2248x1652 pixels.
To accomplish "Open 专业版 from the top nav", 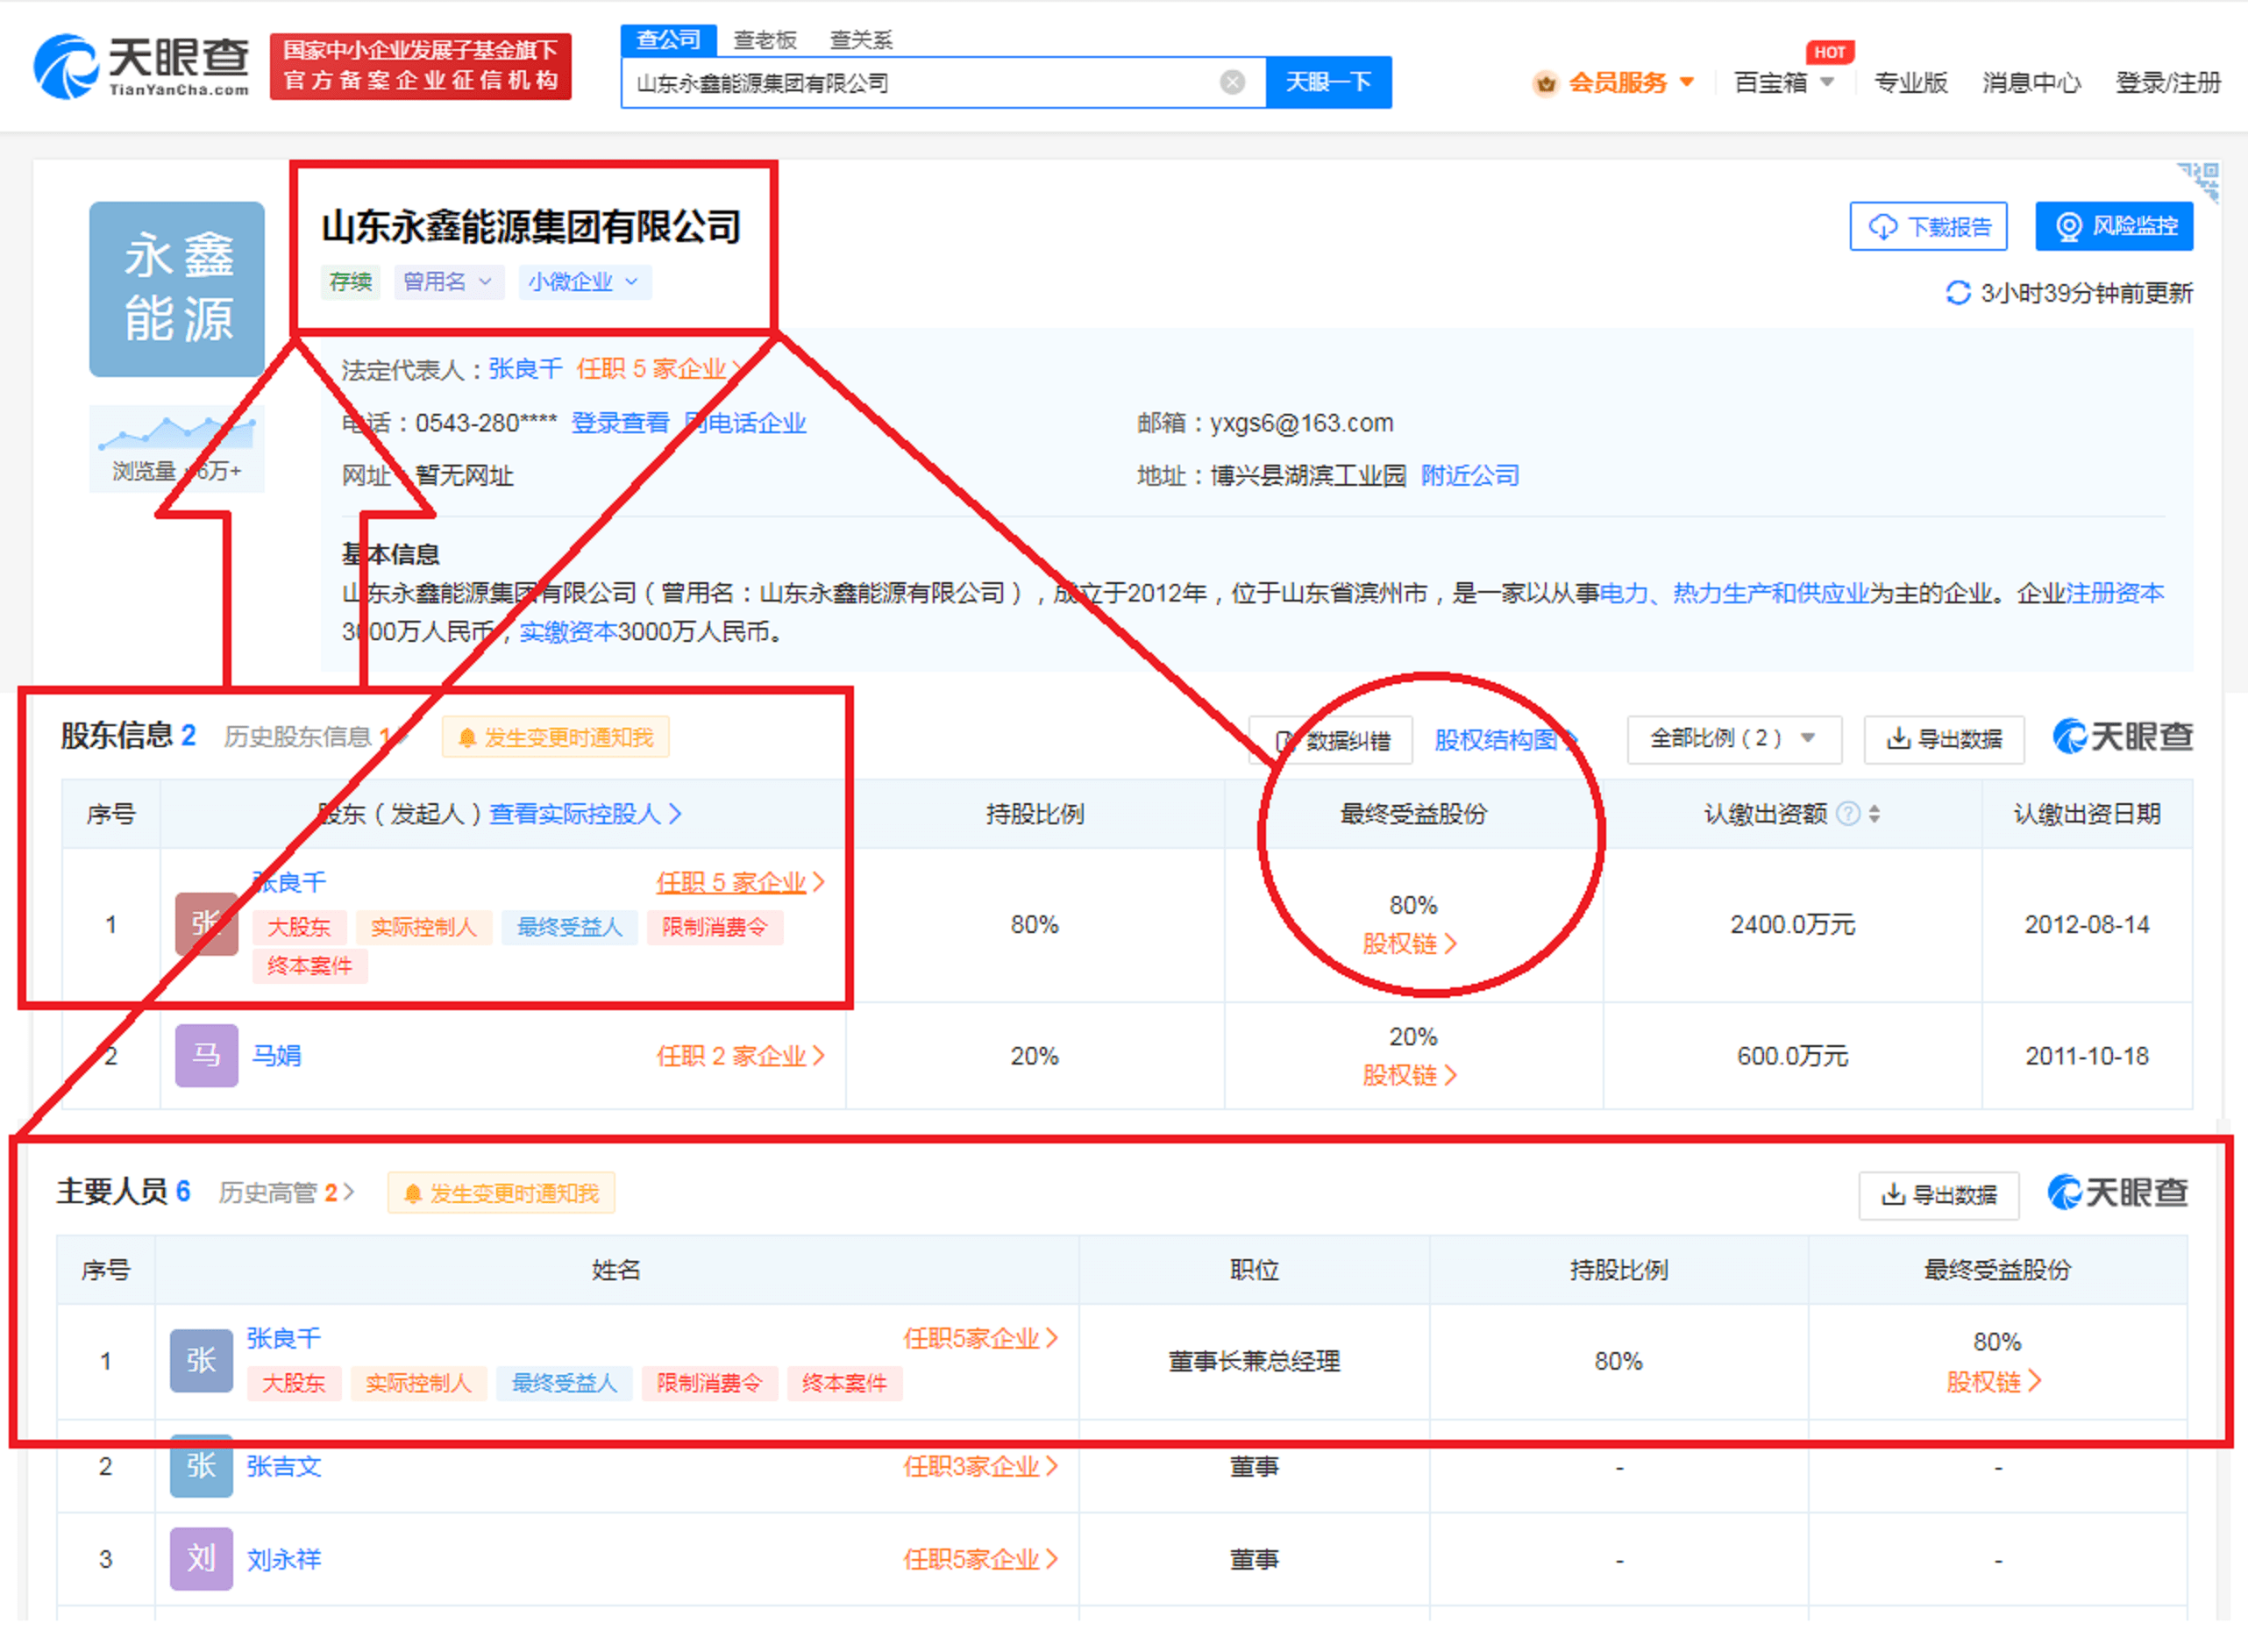I will tap(1910, 82).
